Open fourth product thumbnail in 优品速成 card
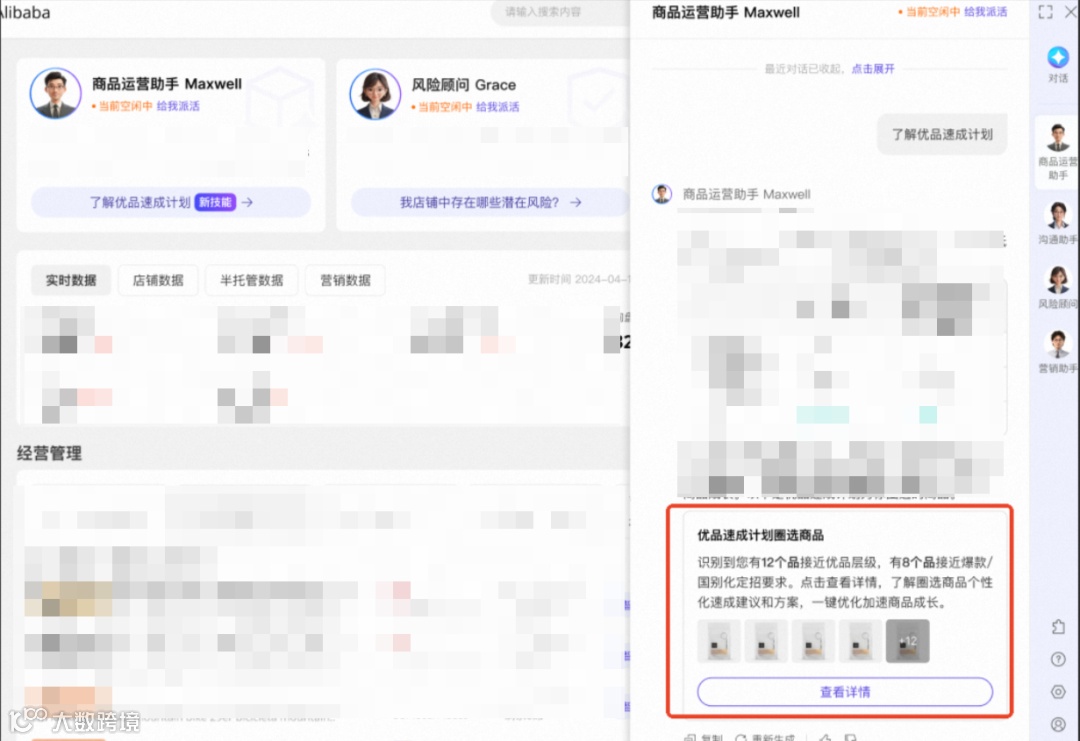The width and height of the screenshot is (1080, 741). tap(860, 641)
